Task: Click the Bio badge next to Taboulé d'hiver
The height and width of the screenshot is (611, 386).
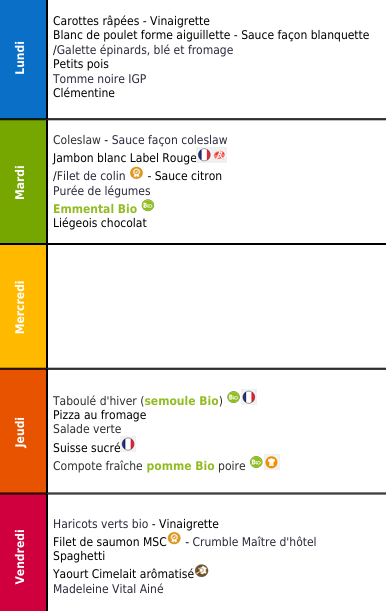Action: tap(233, 397)
